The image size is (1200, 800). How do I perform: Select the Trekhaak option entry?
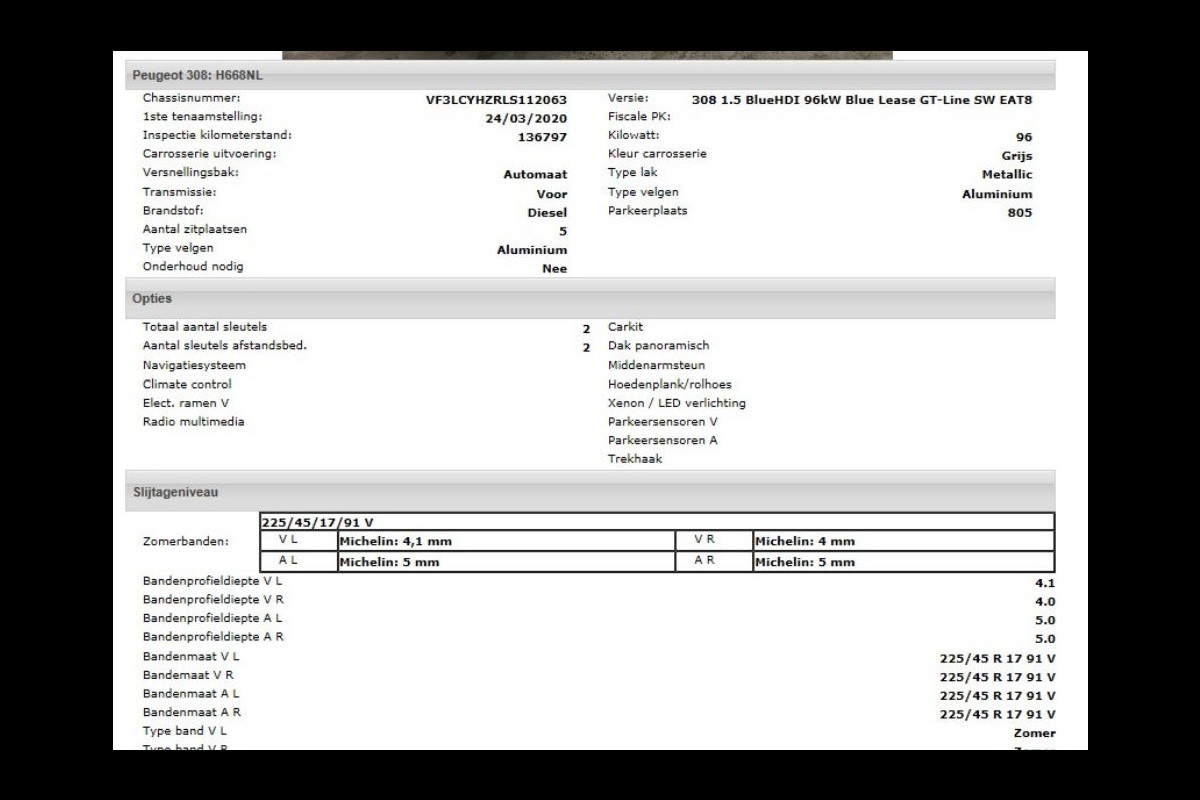click(x=635, y=459)
